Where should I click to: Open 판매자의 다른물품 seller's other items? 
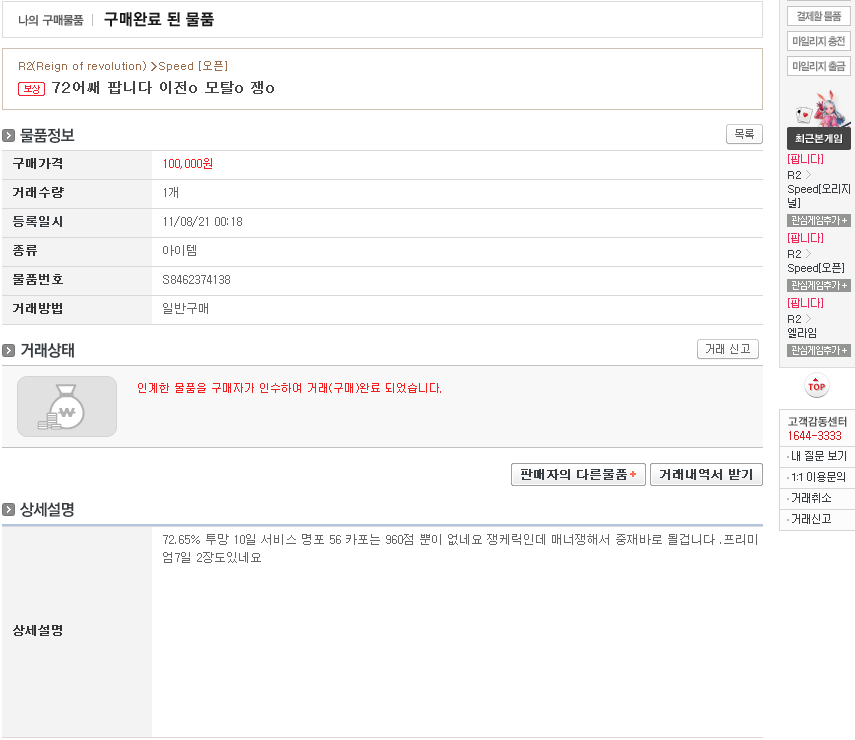(577, 474)
